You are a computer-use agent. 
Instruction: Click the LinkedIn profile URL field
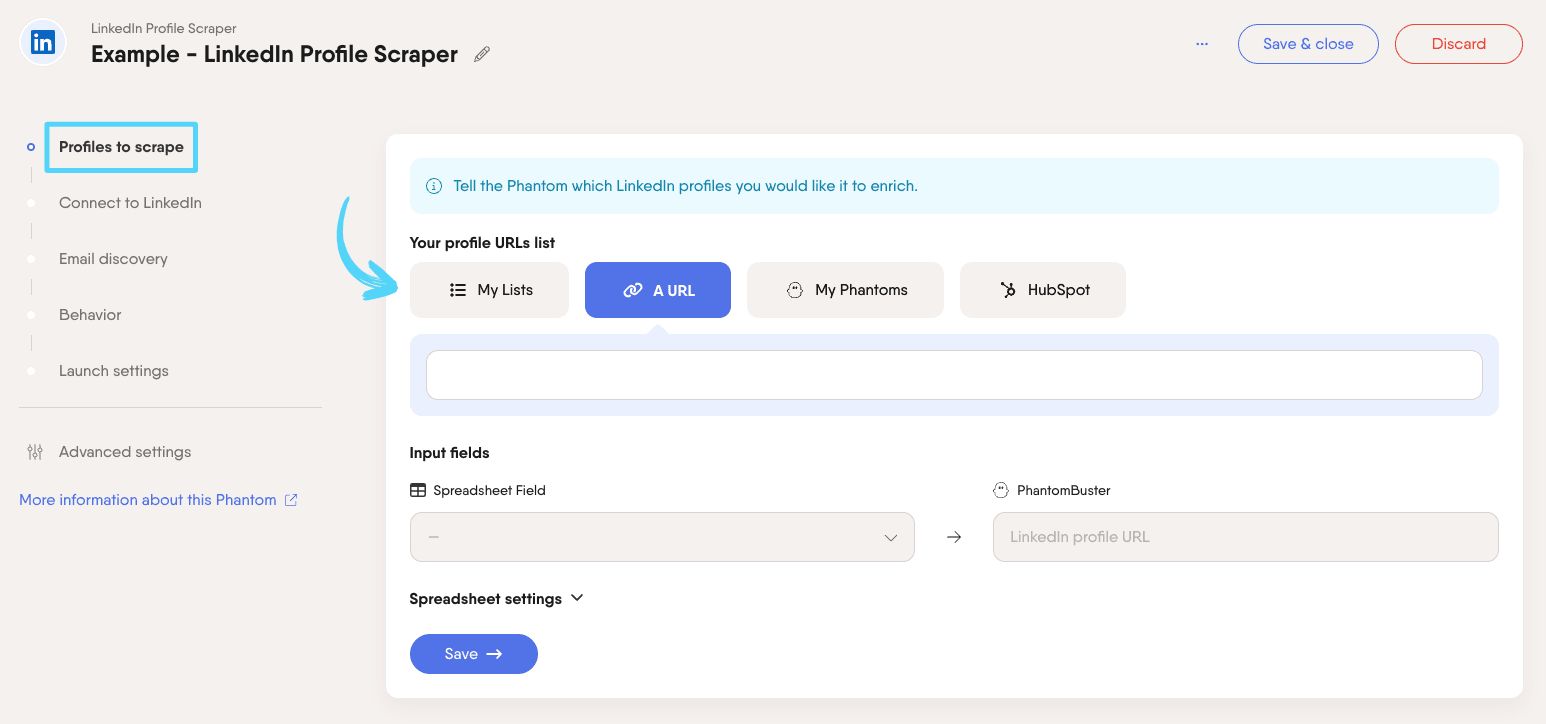click(x=1246, y=537)
